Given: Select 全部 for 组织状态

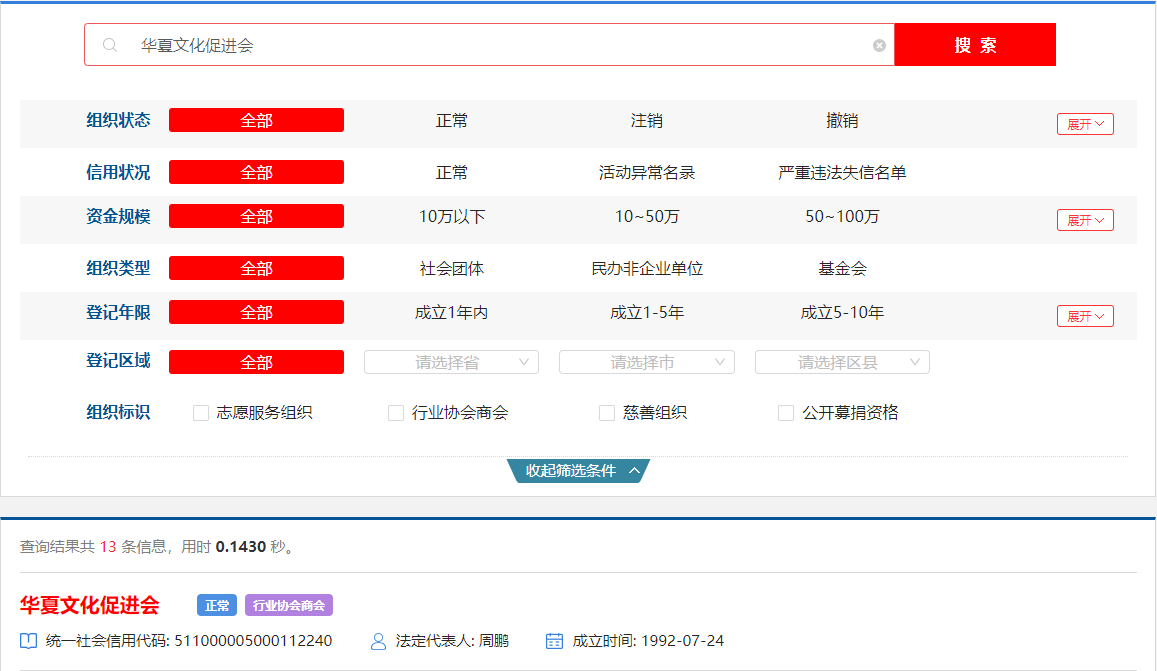Looking at the screenshot, I should [x=256, y=120].
